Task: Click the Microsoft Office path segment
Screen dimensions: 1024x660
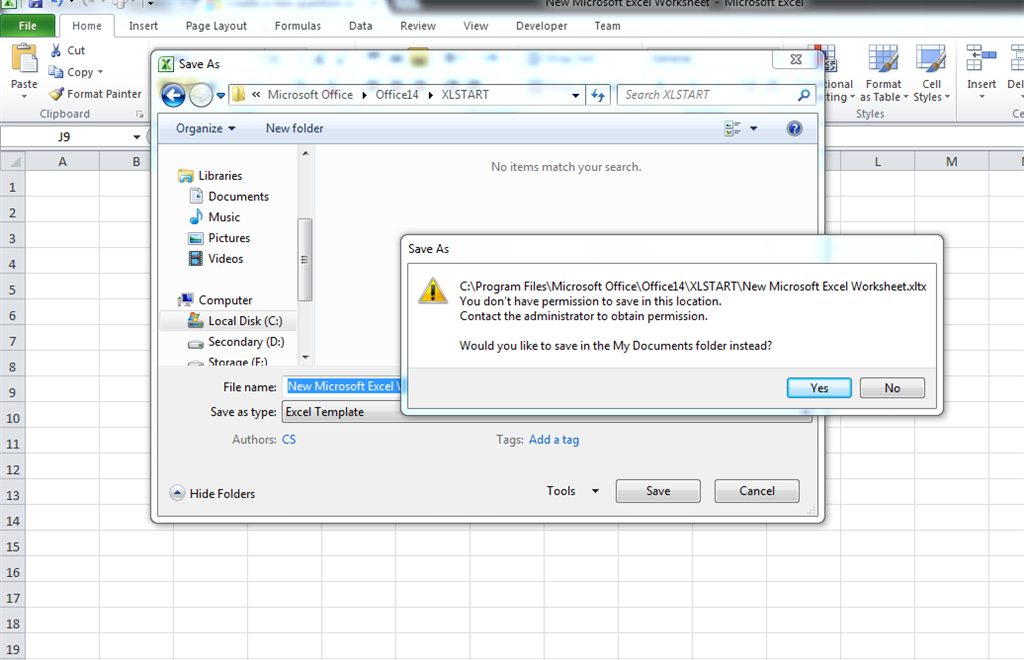Action: (310, 95)
